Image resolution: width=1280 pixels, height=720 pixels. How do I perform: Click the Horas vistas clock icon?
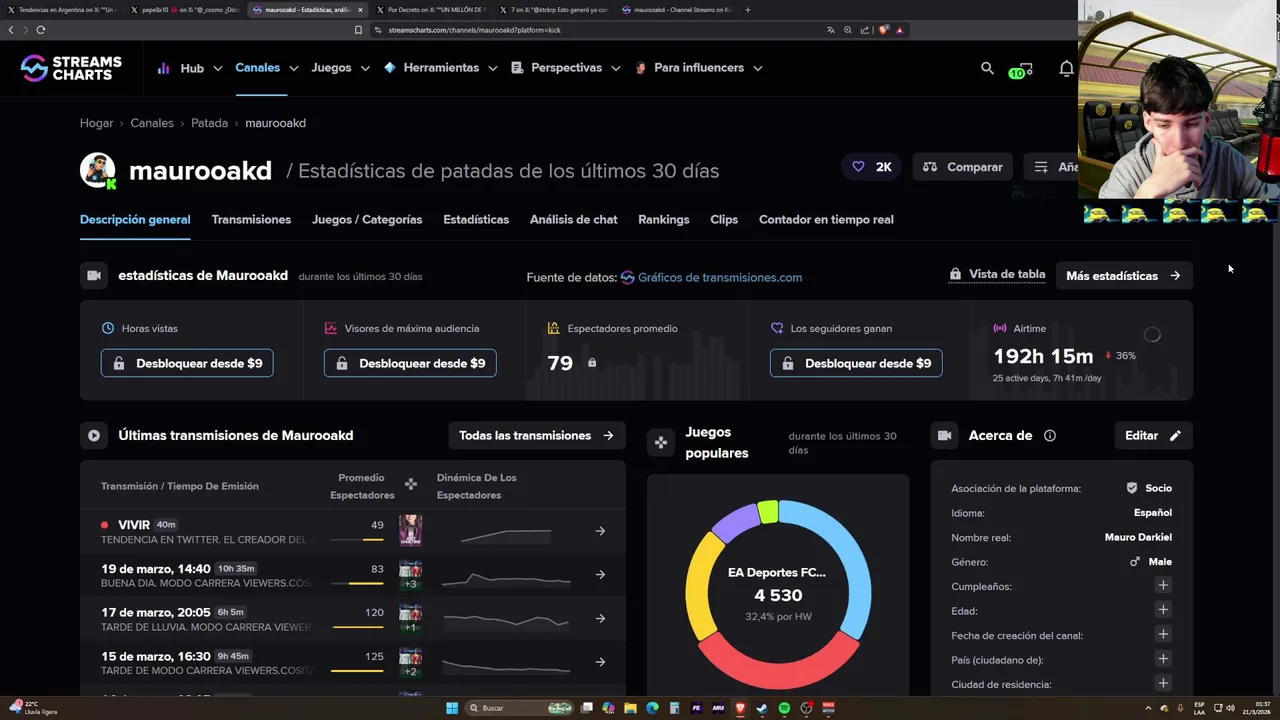108,328
